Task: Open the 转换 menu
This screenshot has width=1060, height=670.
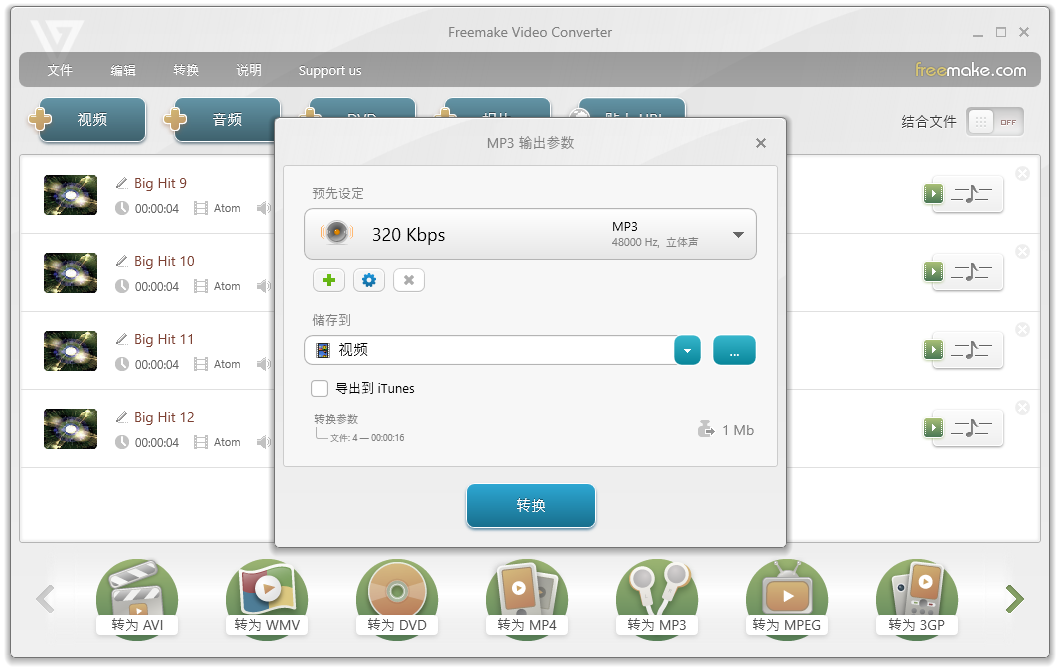Action: [185, 70]
